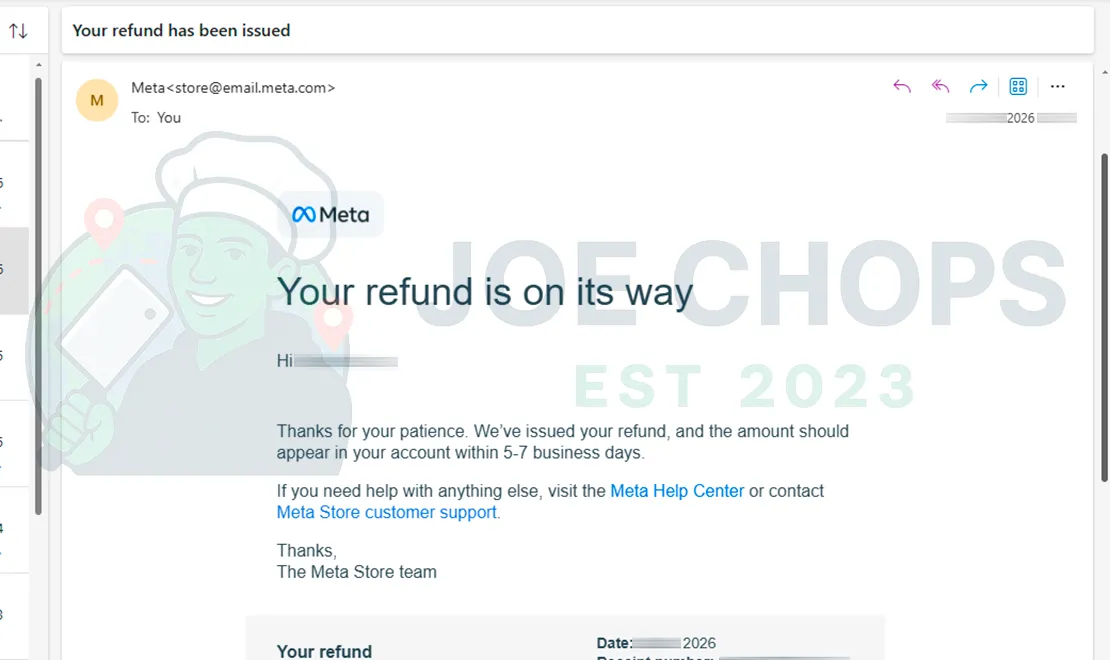Screen dimensions: 1110x660
Task: Open Meta Store customer support link
Action: click(387, 512)
